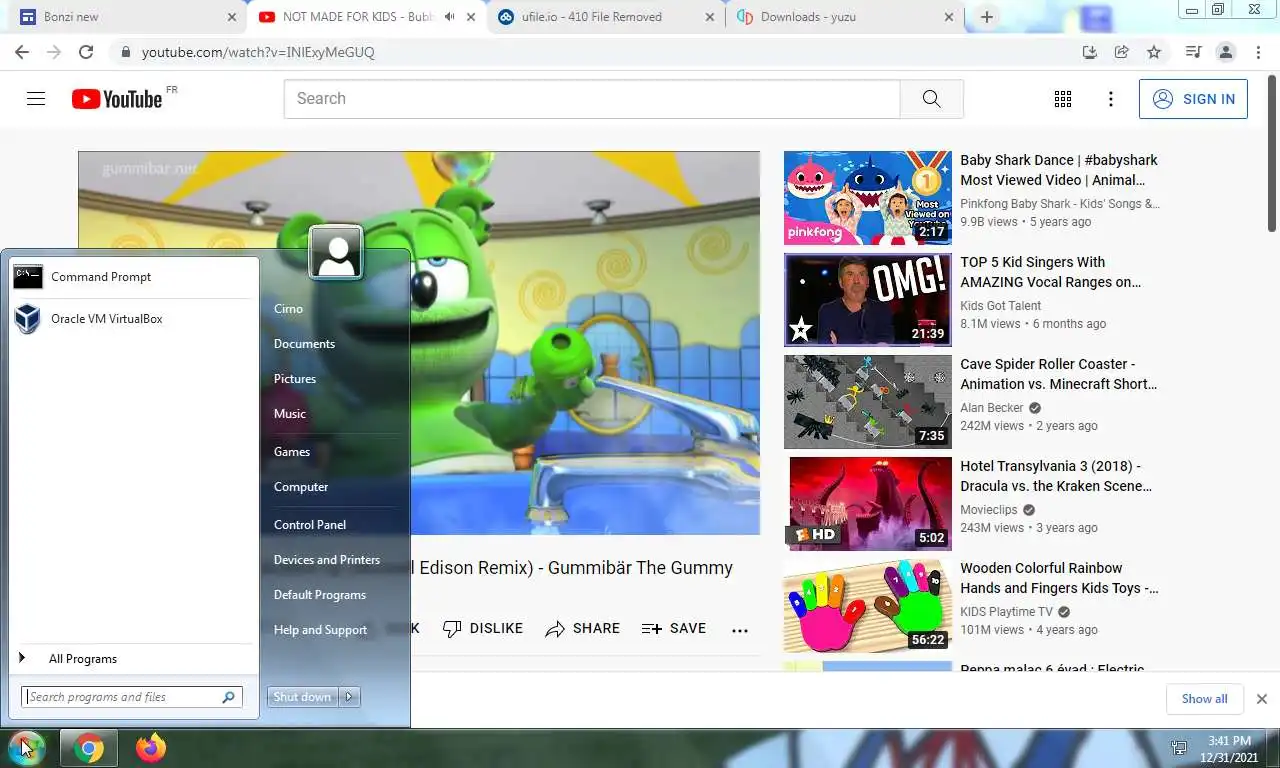Go to the YouTube home logo

(117, 99)
